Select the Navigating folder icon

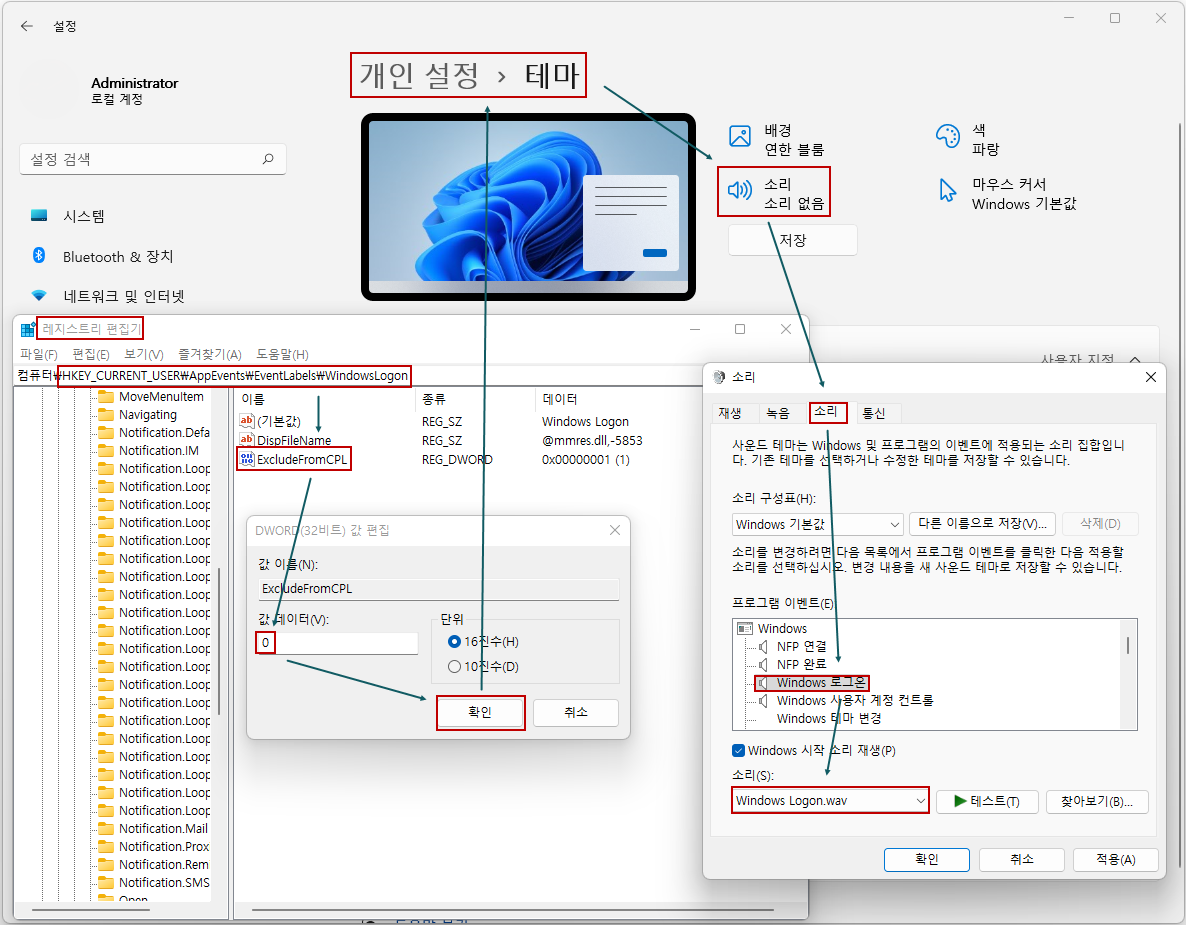coord(105,414)
